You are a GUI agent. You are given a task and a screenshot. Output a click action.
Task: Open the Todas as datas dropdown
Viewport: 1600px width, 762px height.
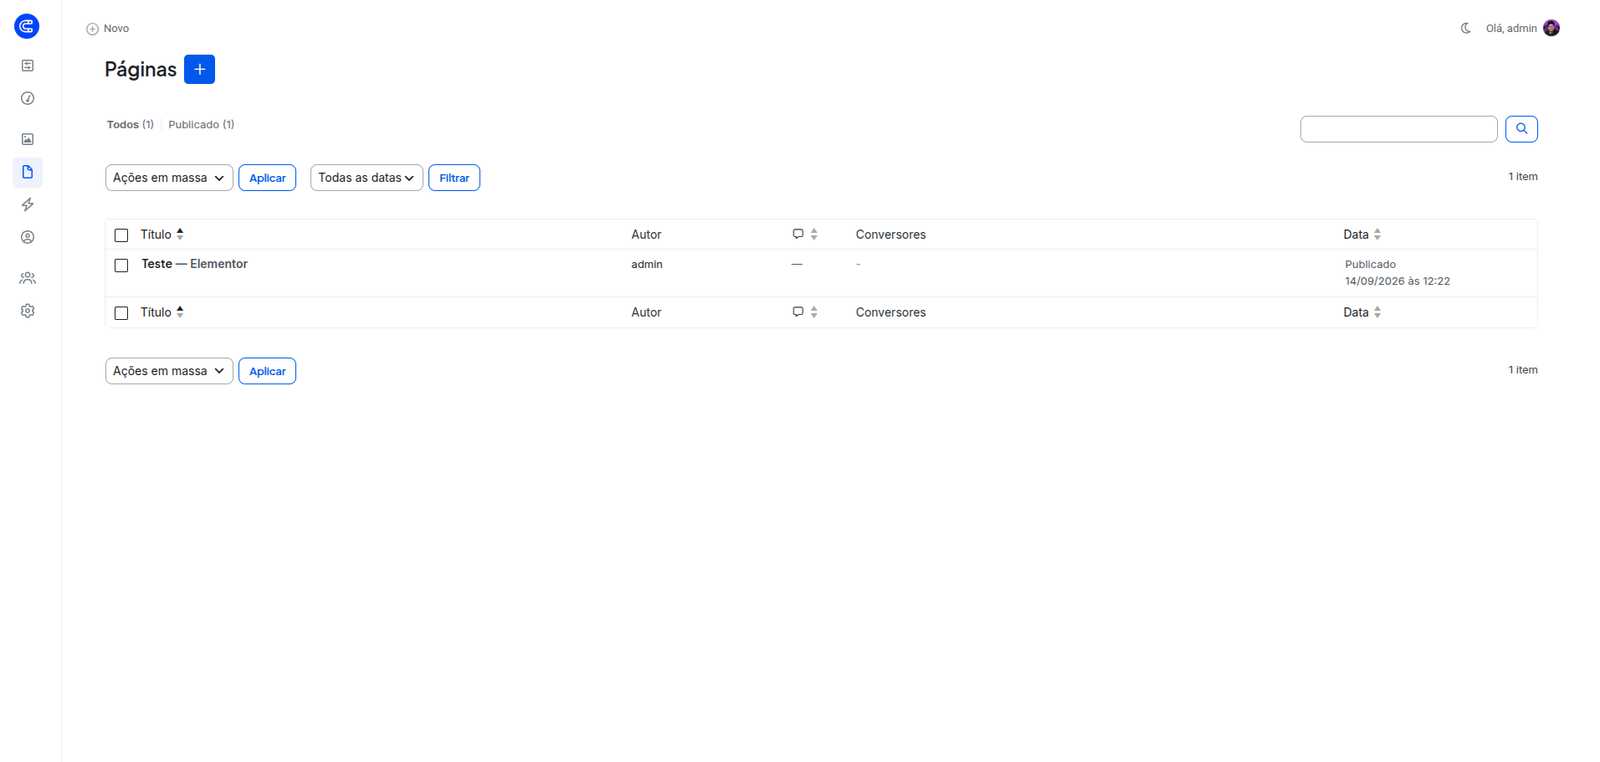pyautogui.click(x=366, y=178)
